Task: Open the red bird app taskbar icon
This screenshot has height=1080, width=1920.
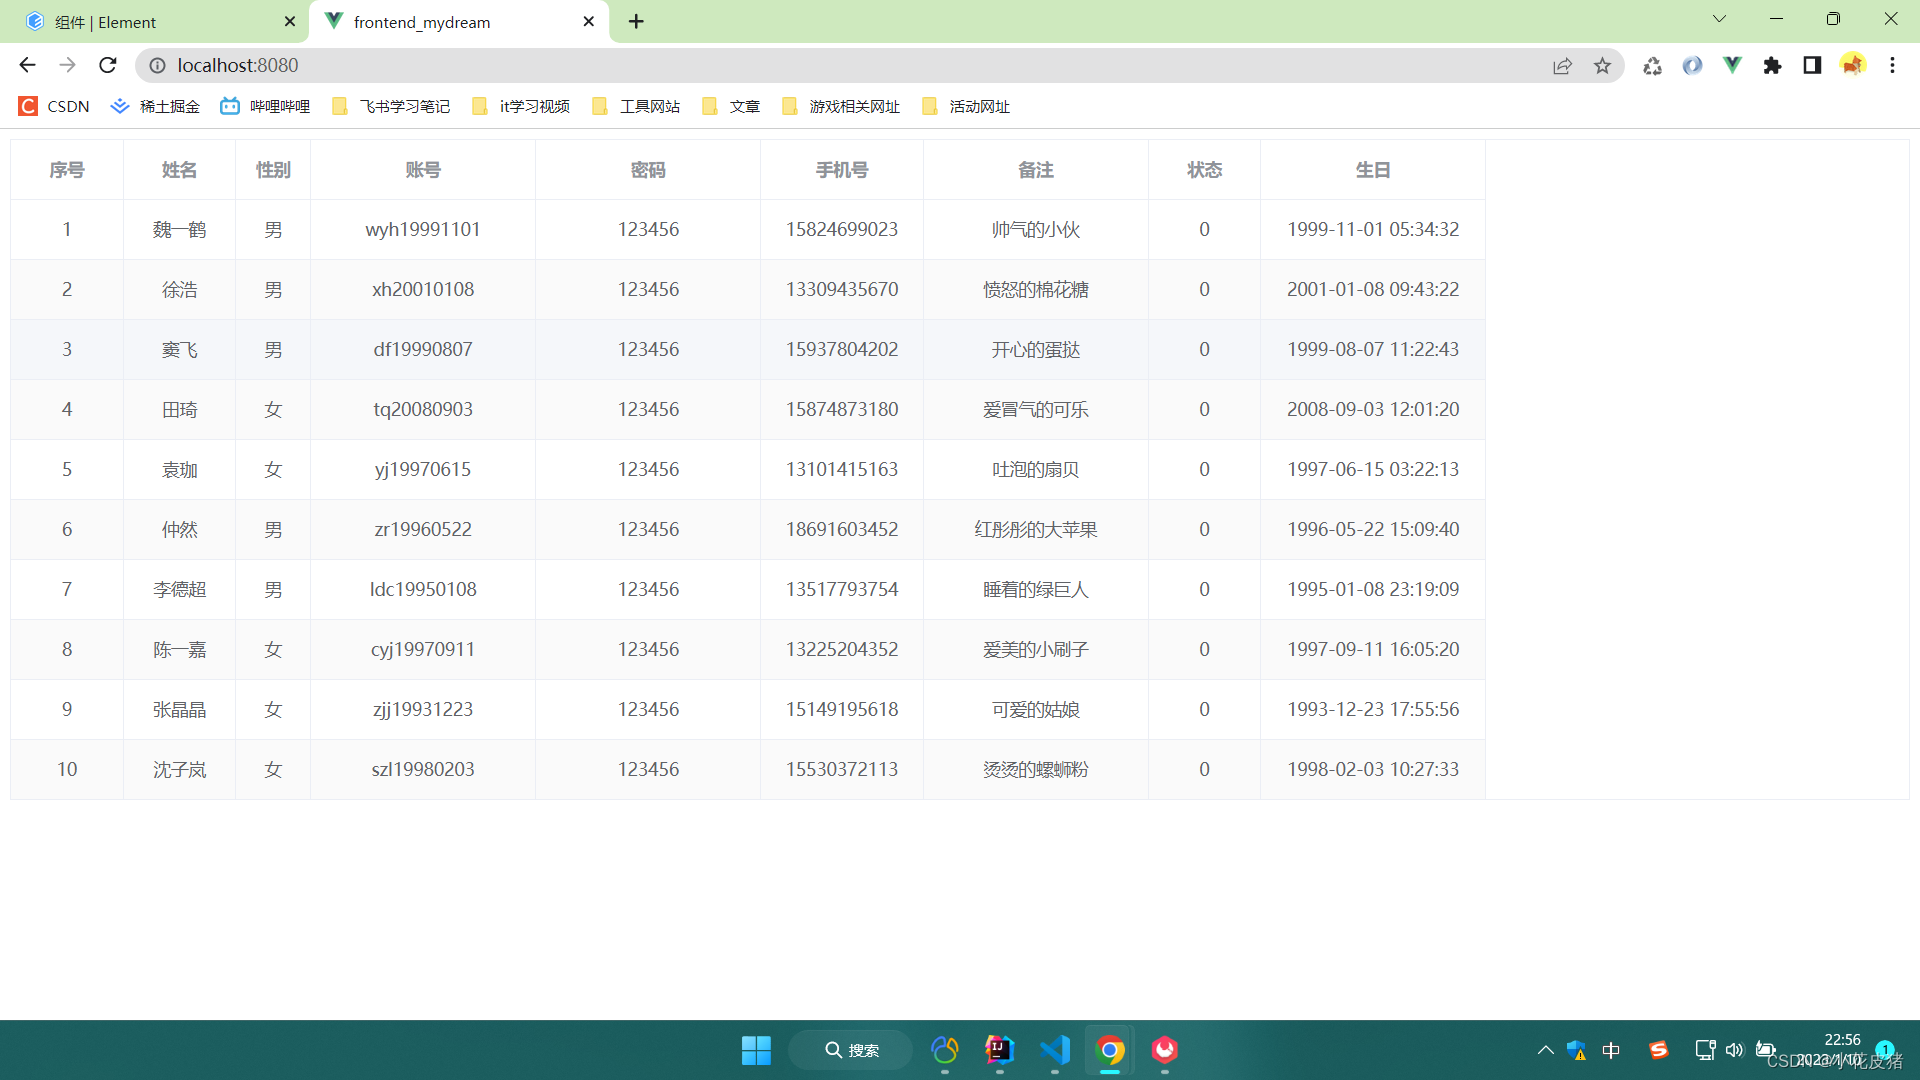Action: (1165, 1050)
